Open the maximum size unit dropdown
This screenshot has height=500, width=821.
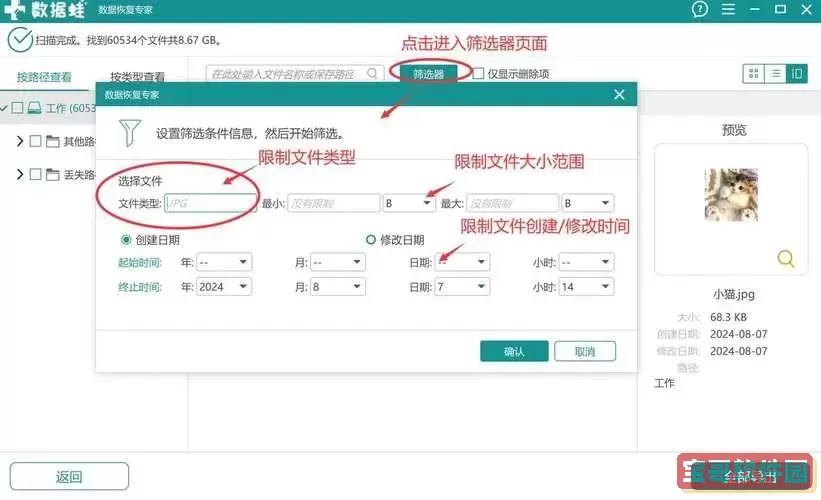click(587, 203)
